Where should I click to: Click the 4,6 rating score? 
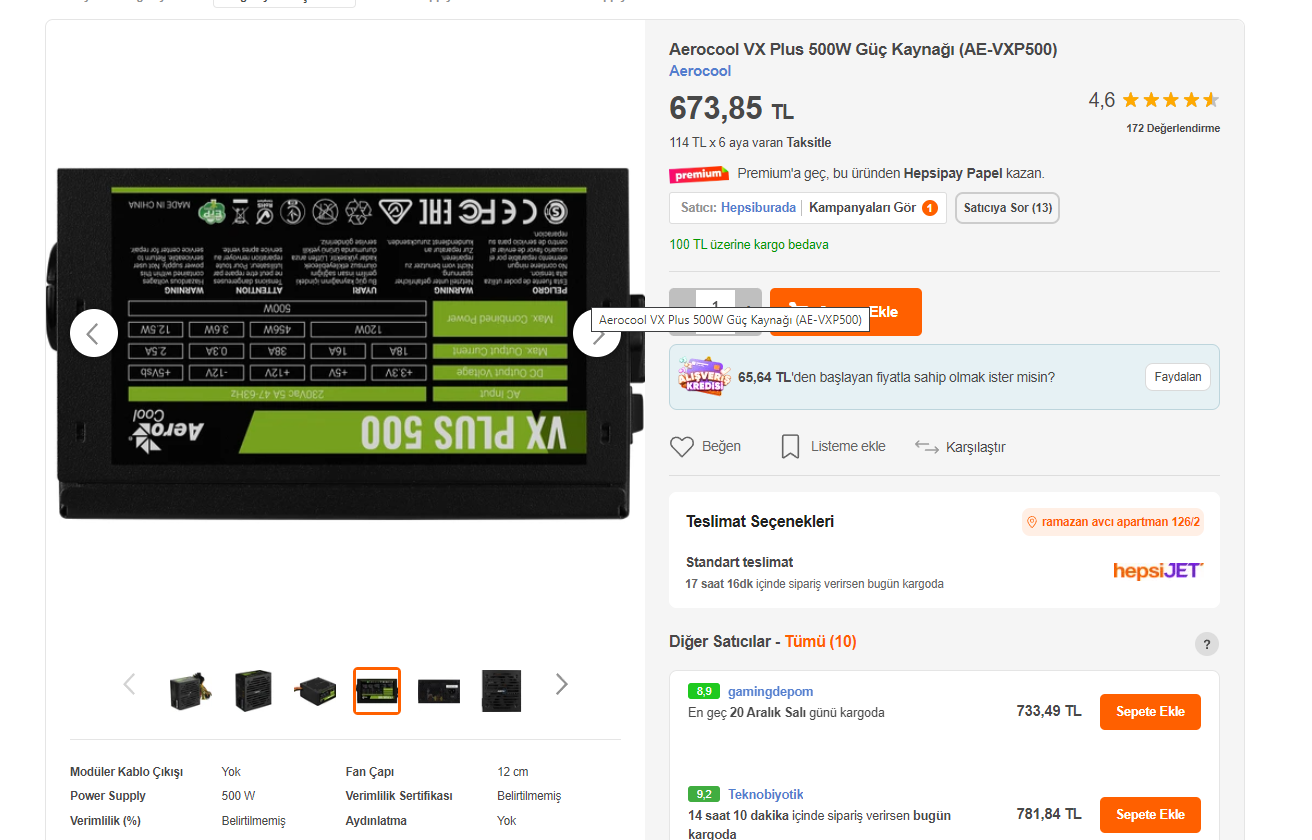[1101, 100]
